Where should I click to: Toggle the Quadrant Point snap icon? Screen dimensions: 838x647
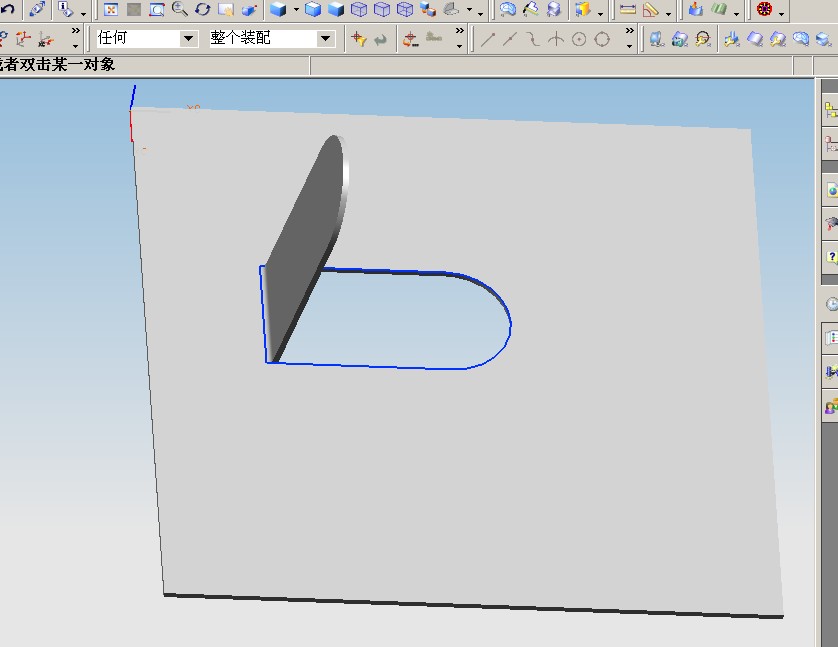[602, 38]
